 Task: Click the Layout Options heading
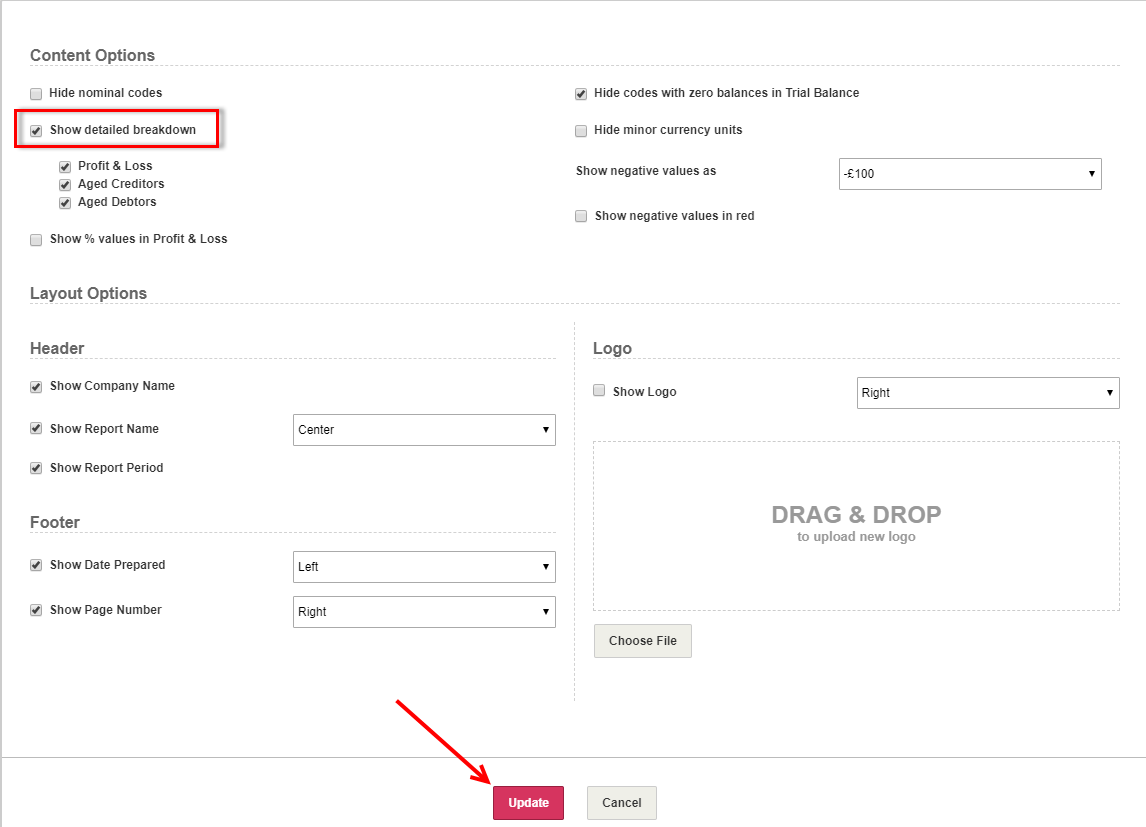[88, 293]
